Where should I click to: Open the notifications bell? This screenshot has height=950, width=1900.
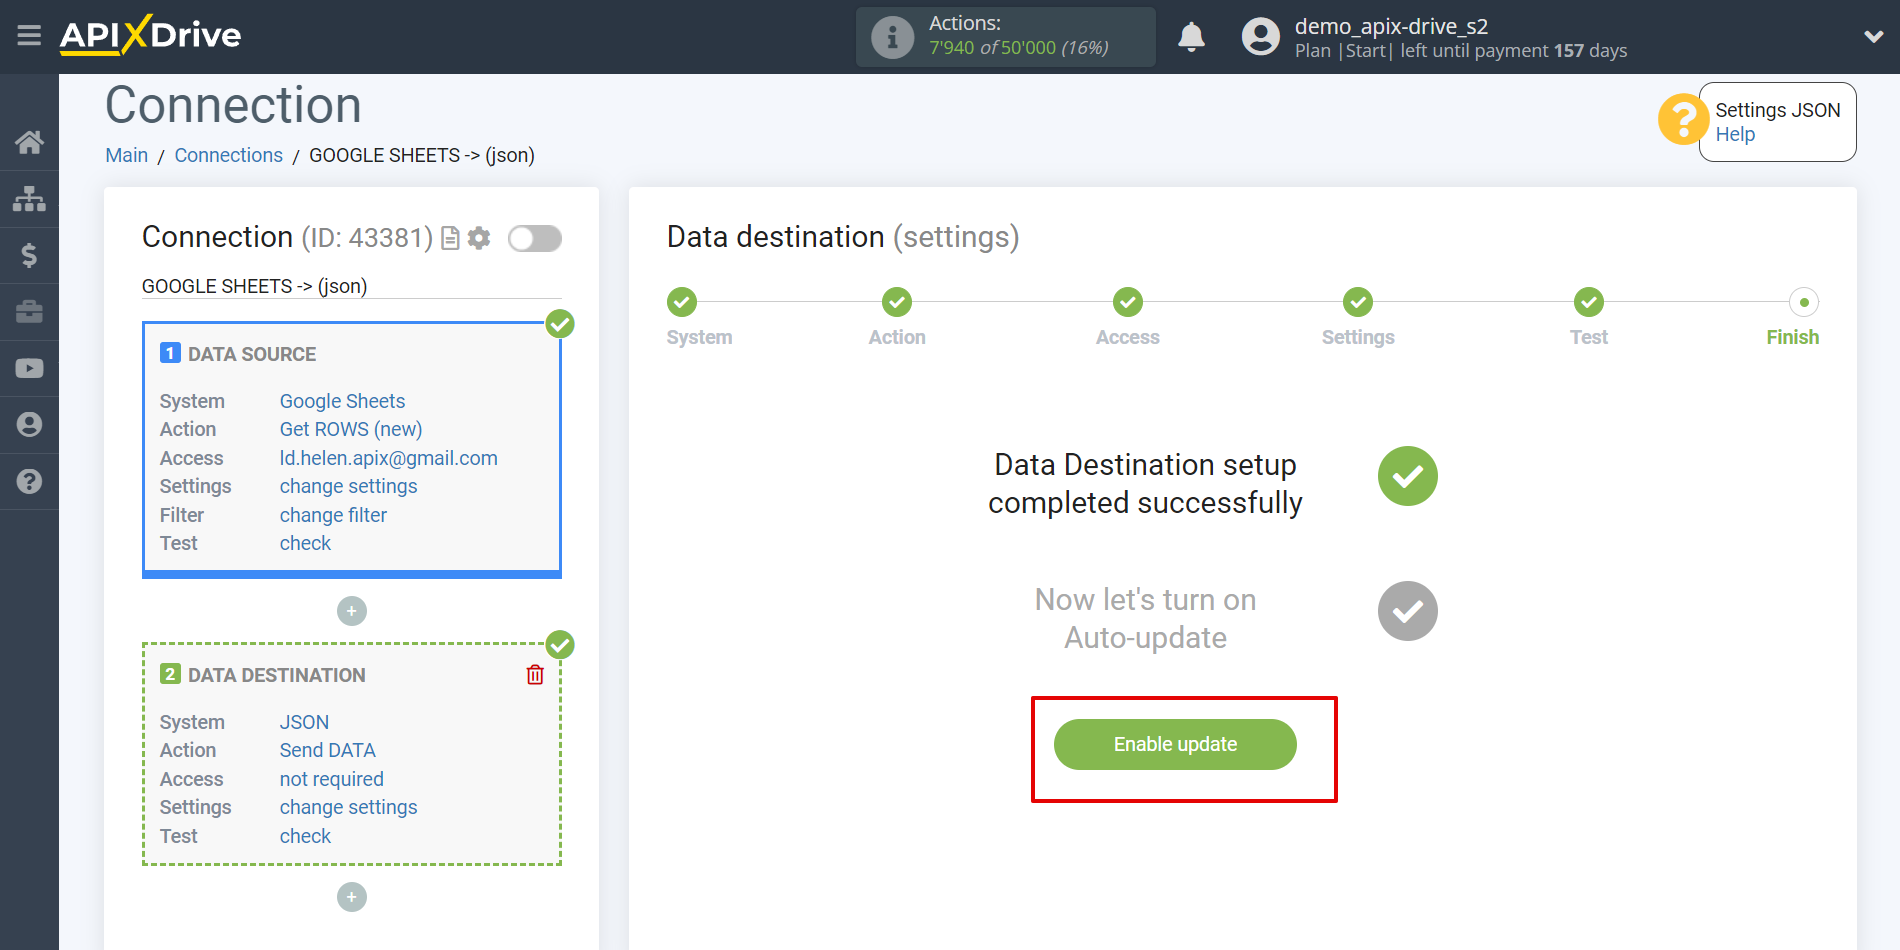pyautogui.click(x=1191, y=37)
